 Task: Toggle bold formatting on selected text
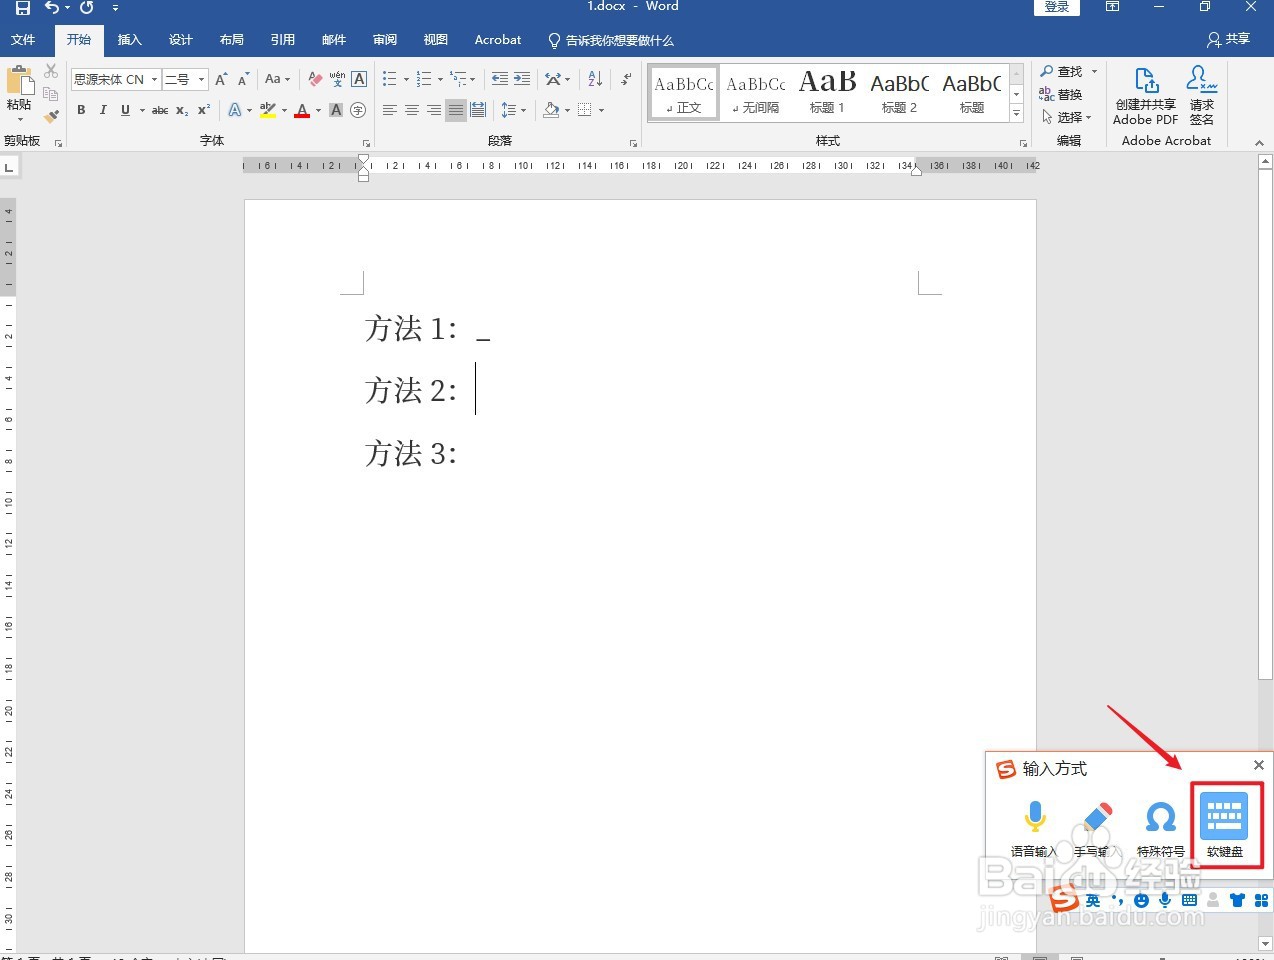coord(81,110)
